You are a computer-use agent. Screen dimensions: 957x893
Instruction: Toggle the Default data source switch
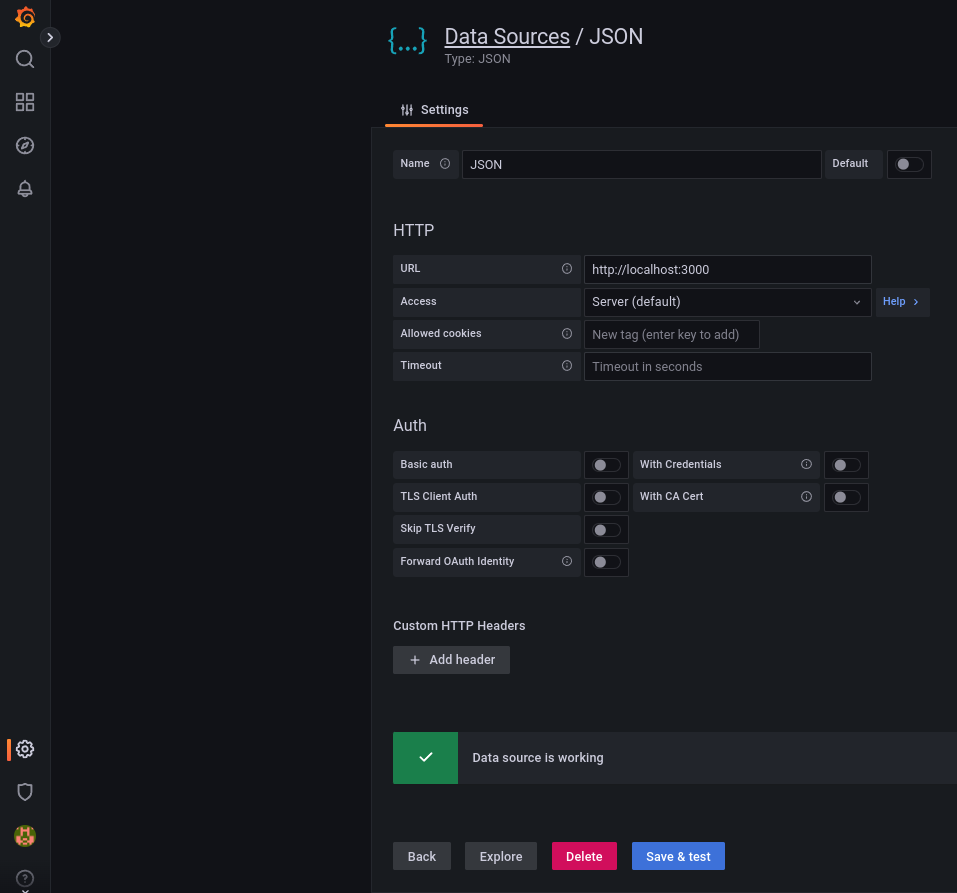pyautogui.click(x=909, y=164)
